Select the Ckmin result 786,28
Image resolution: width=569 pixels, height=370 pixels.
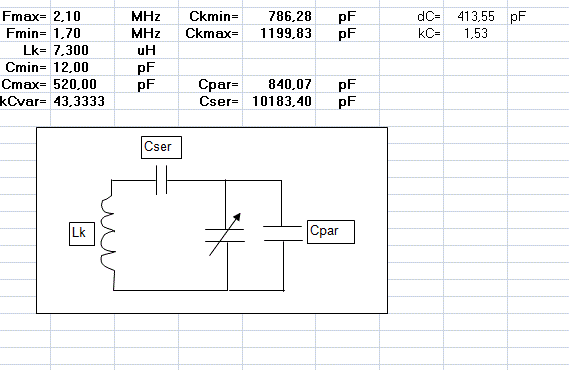point(279,16)
